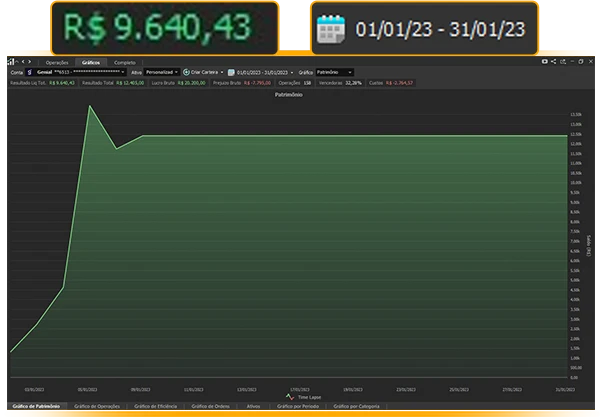Click the Time Lapse label

[309, 397]
